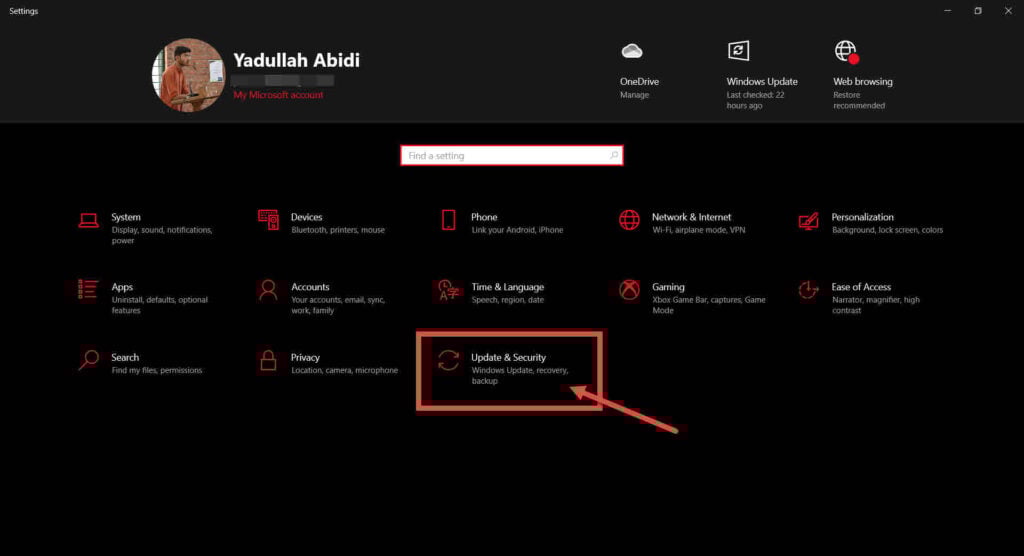Screen dimensions: 1024x556
Task: Open Update & Security sync icon
Action: (448, 360)
